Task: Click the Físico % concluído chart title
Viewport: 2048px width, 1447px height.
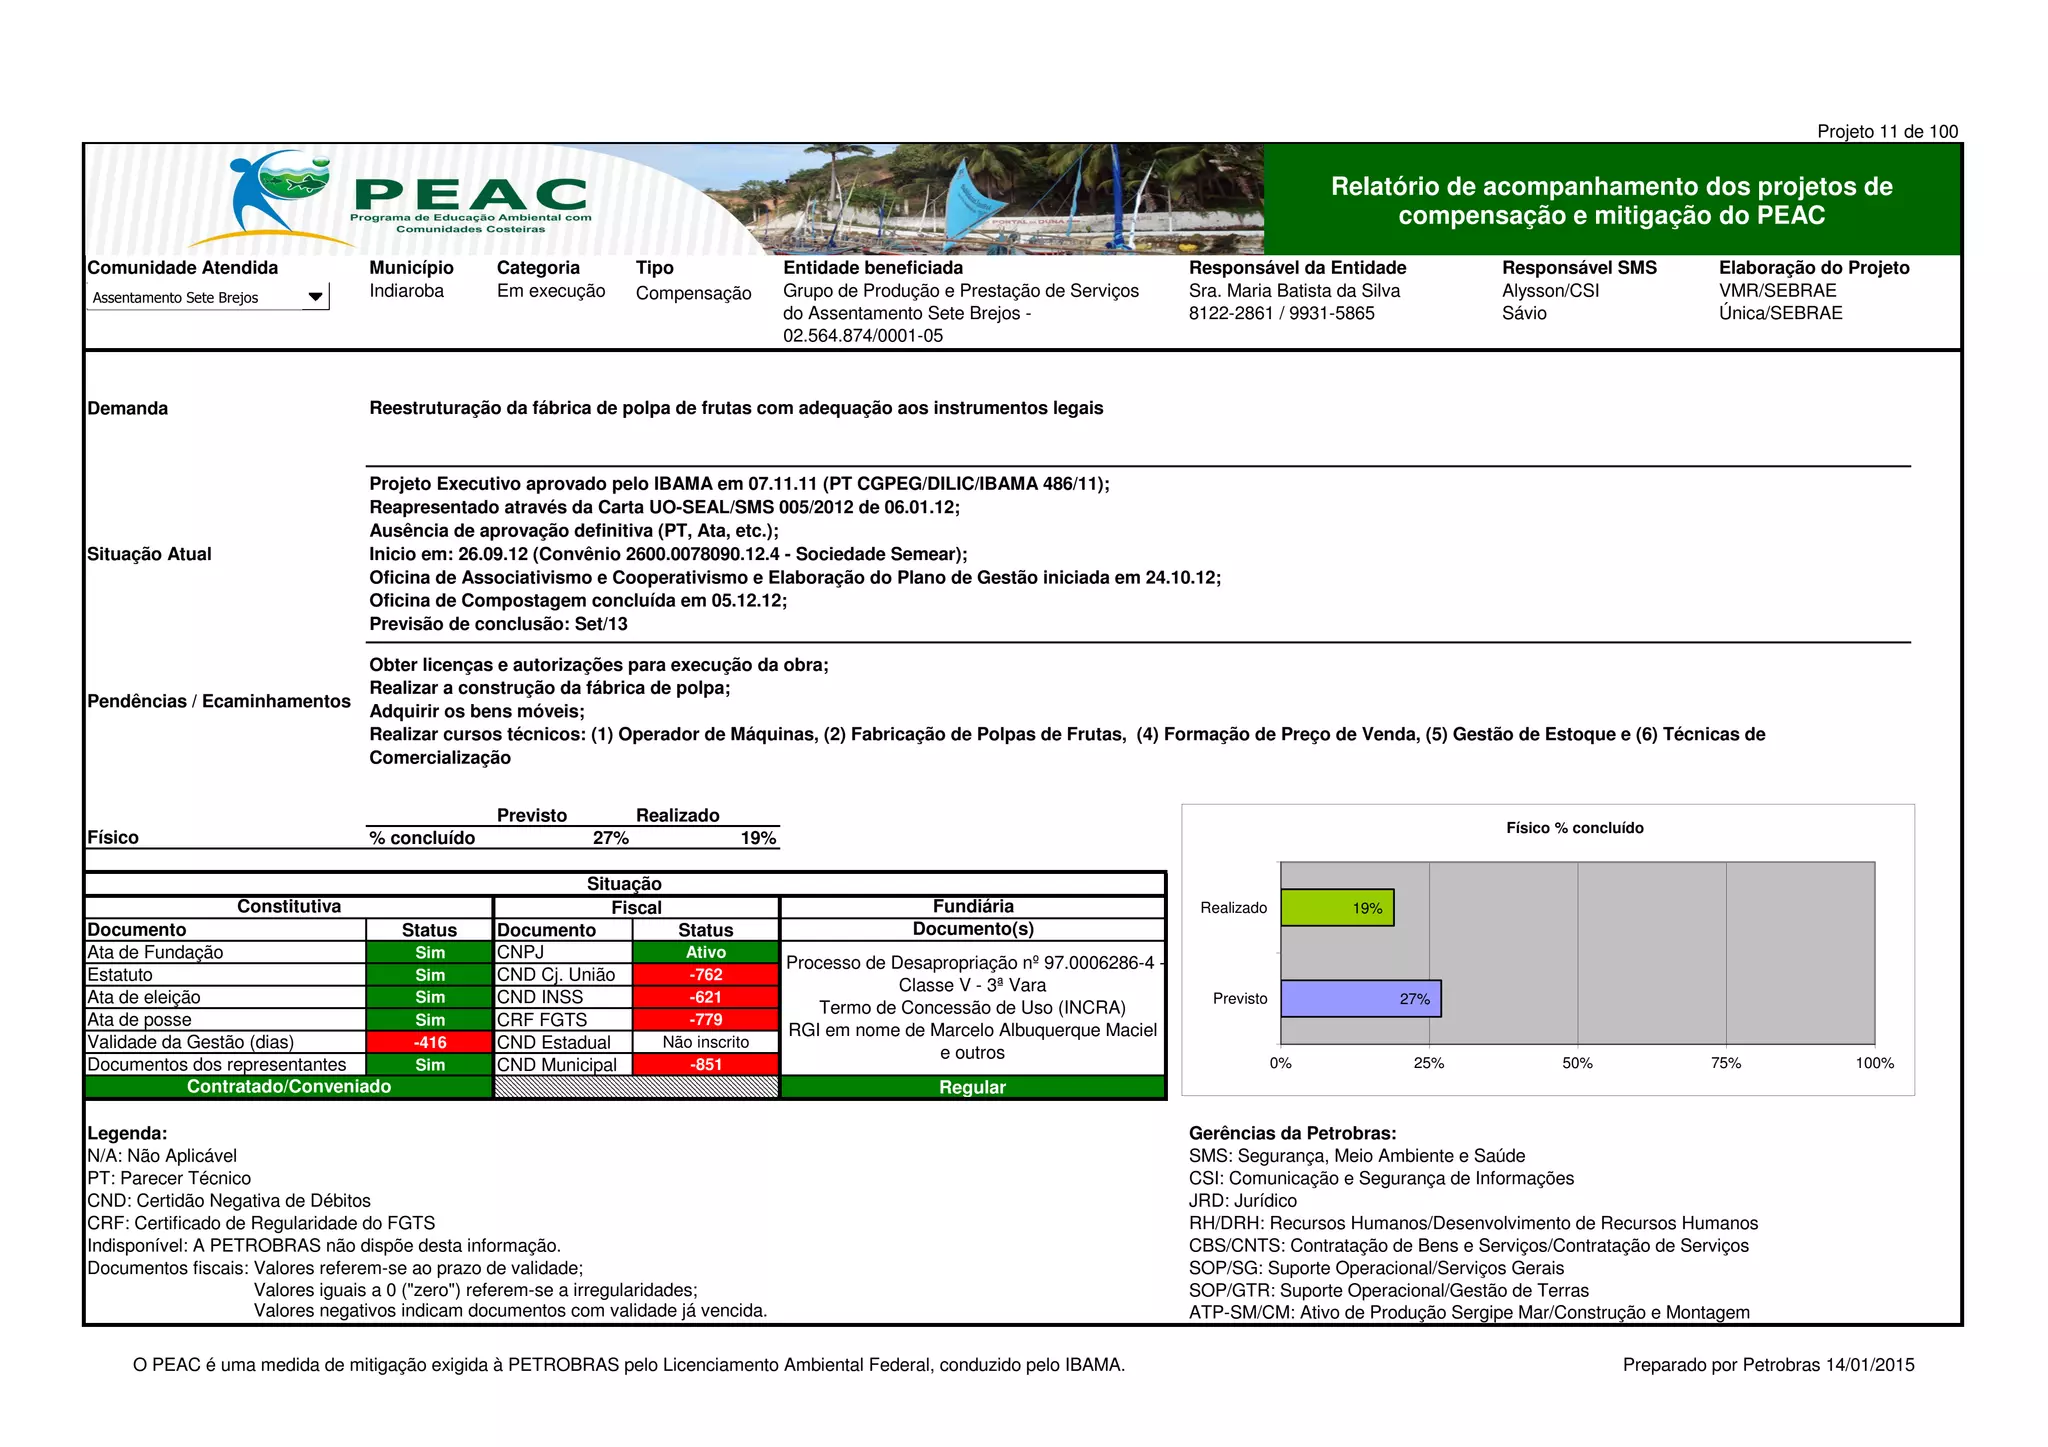Action: pyautogui.click(x=1574, y=828)
